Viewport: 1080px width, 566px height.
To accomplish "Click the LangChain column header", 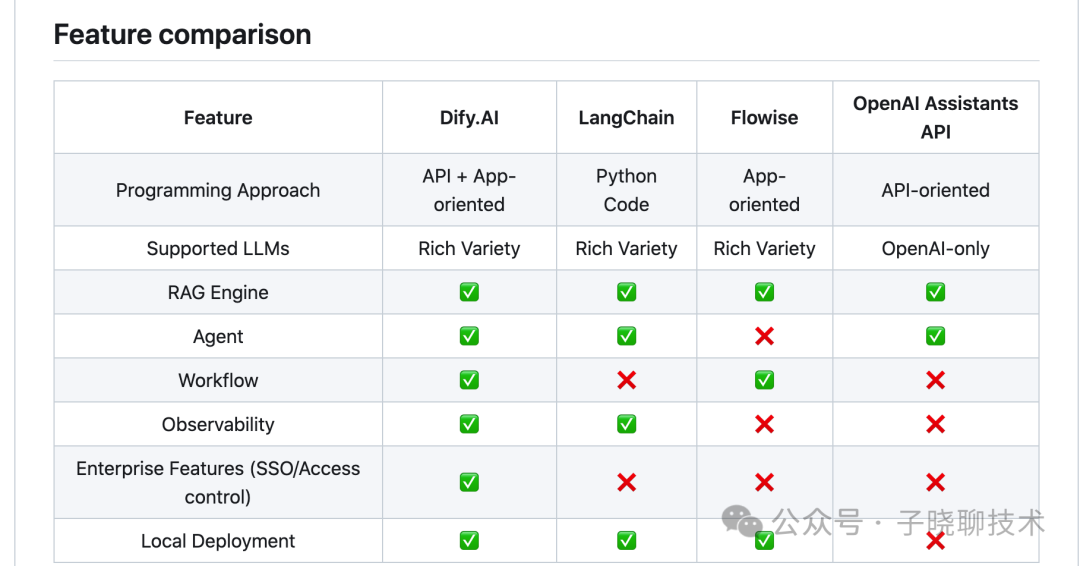I will tap(626, 118).
